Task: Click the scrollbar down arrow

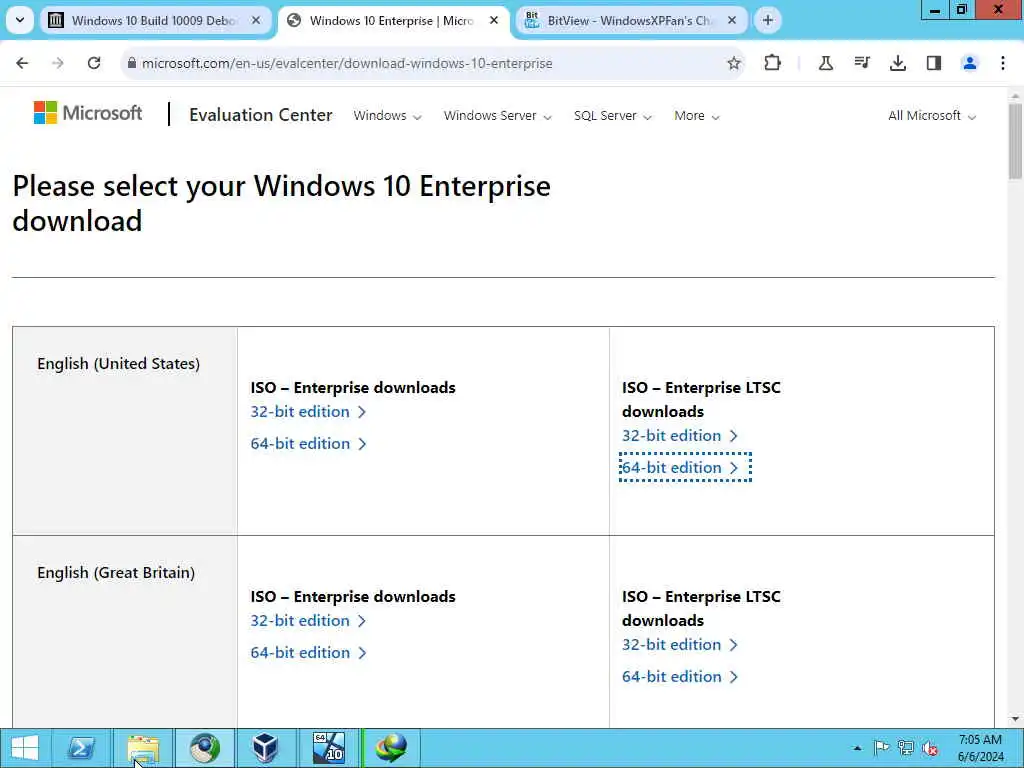Action: pos(1015,720)
